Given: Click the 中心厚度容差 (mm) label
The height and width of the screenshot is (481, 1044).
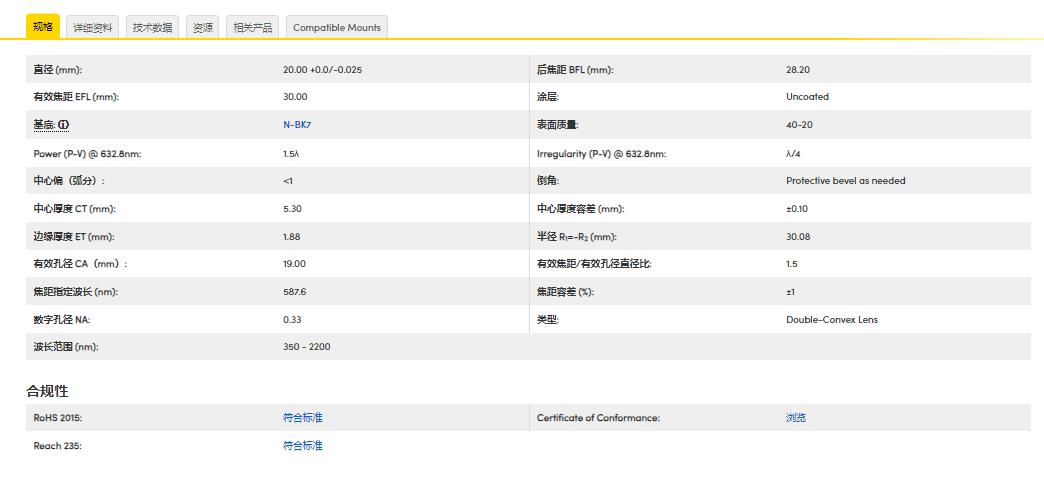Looking at the screenshot, I should (581, 209).
